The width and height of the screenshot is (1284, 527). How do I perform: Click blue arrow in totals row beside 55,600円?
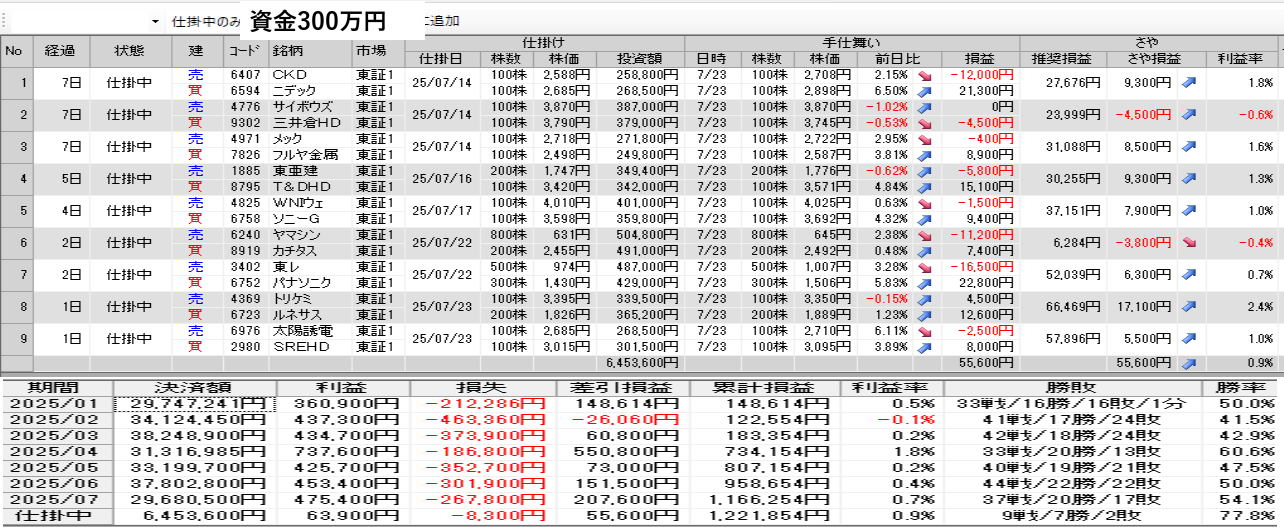(1189, 364)
